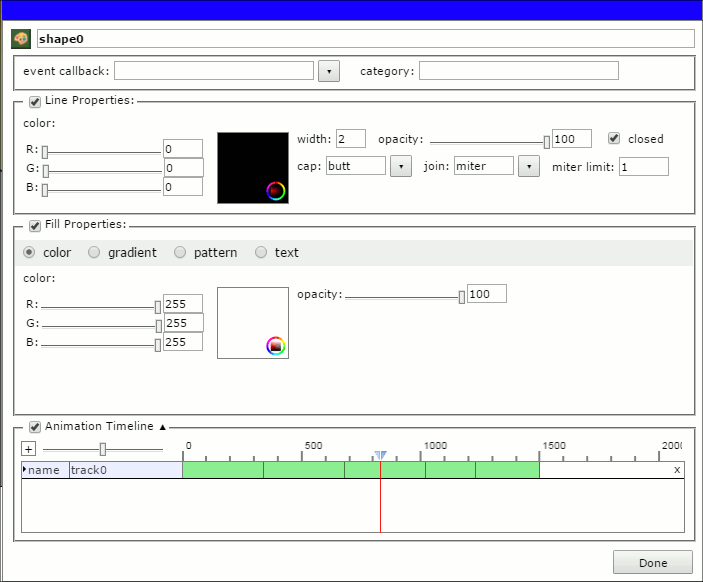Open the join style dropdown arrow
The width and height of the screenshot is (703, 582).
pyautogui.click(x=529, y=166)
